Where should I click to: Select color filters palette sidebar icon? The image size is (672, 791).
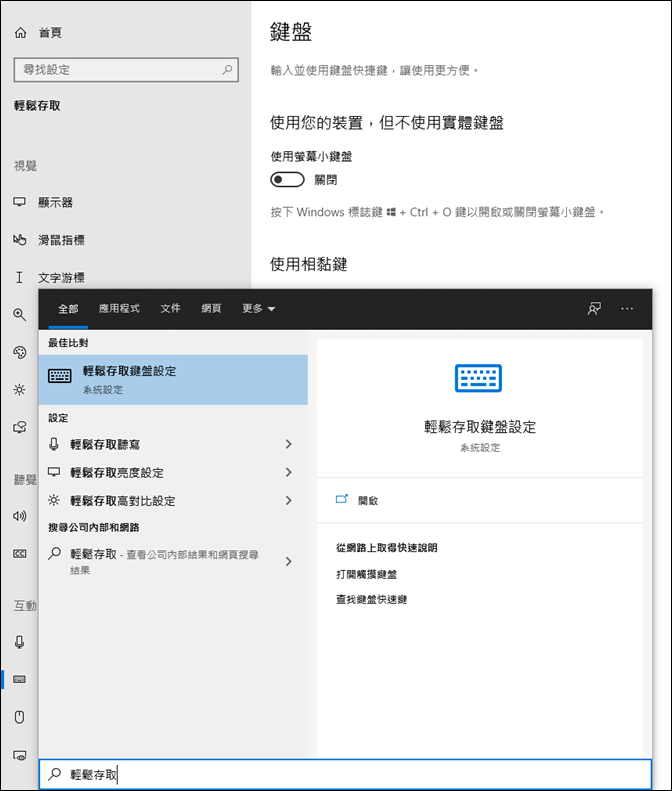tap(20, 352)
